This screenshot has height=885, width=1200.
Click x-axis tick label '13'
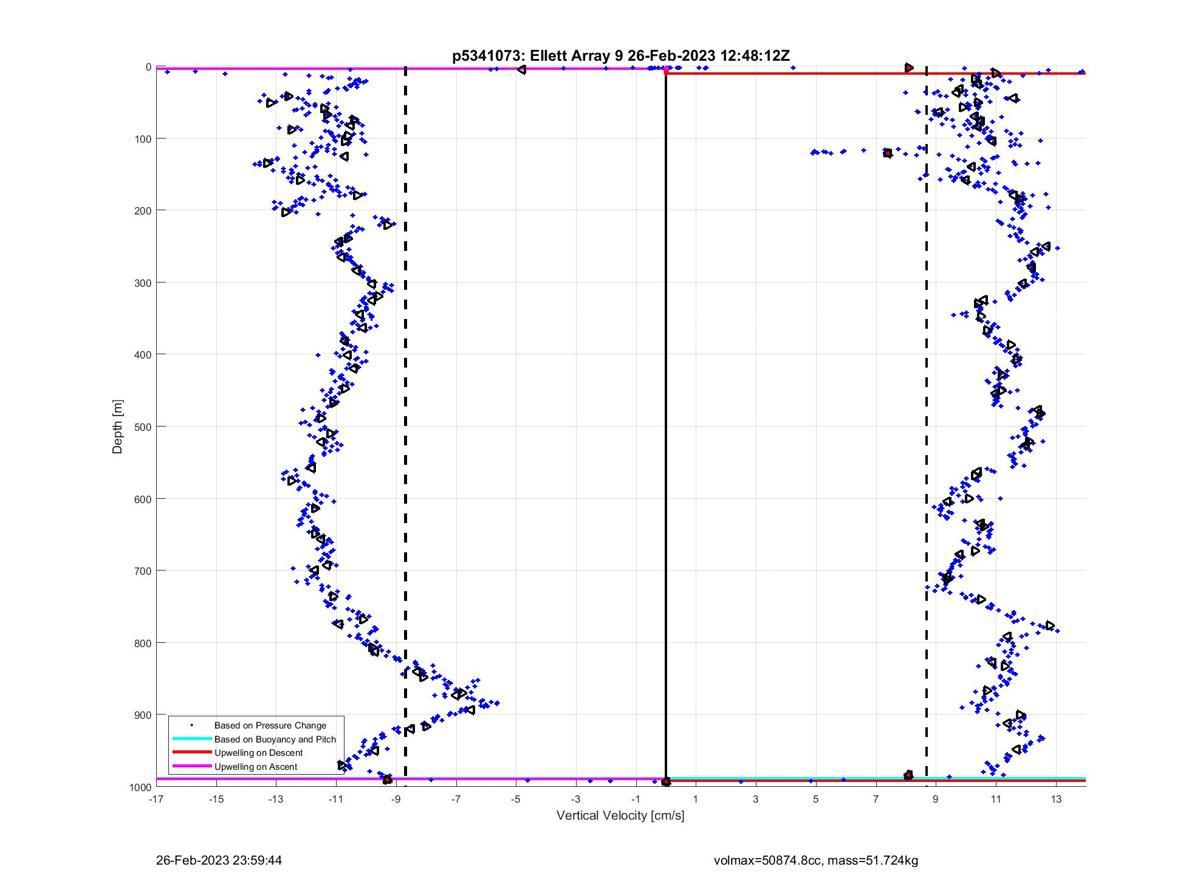click(x=1056, y=799)
